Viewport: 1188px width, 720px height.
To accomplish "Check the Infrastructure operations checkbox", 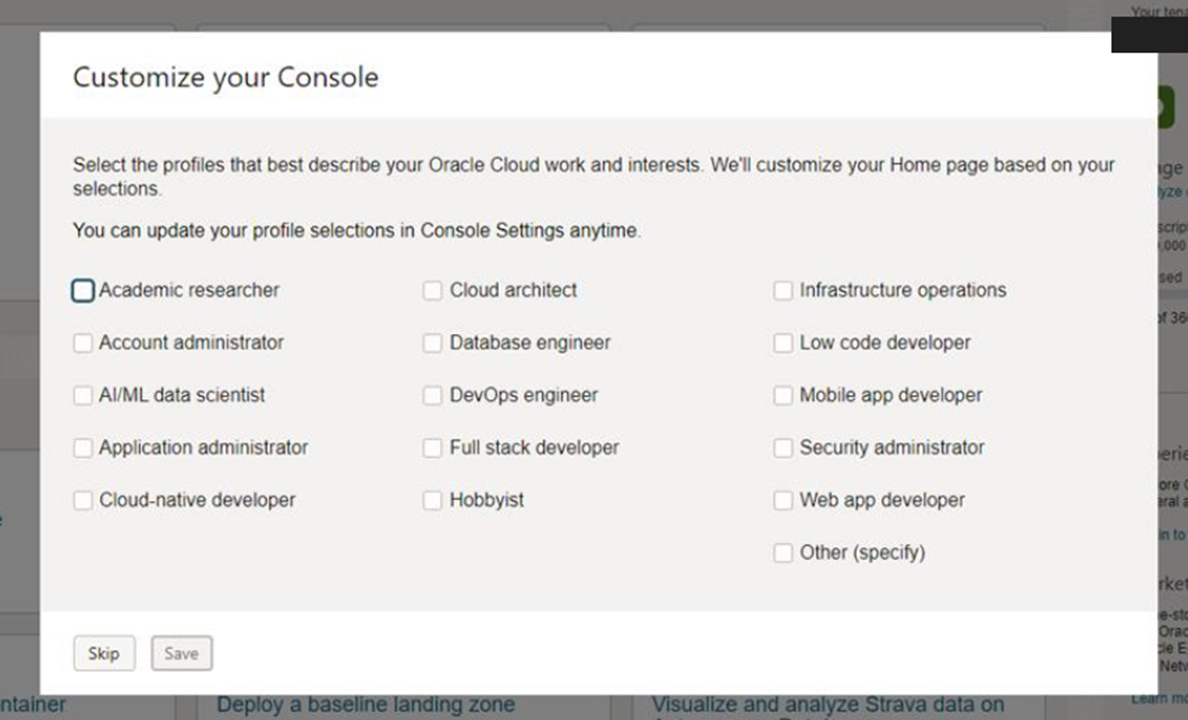I will tap(783, 290).
